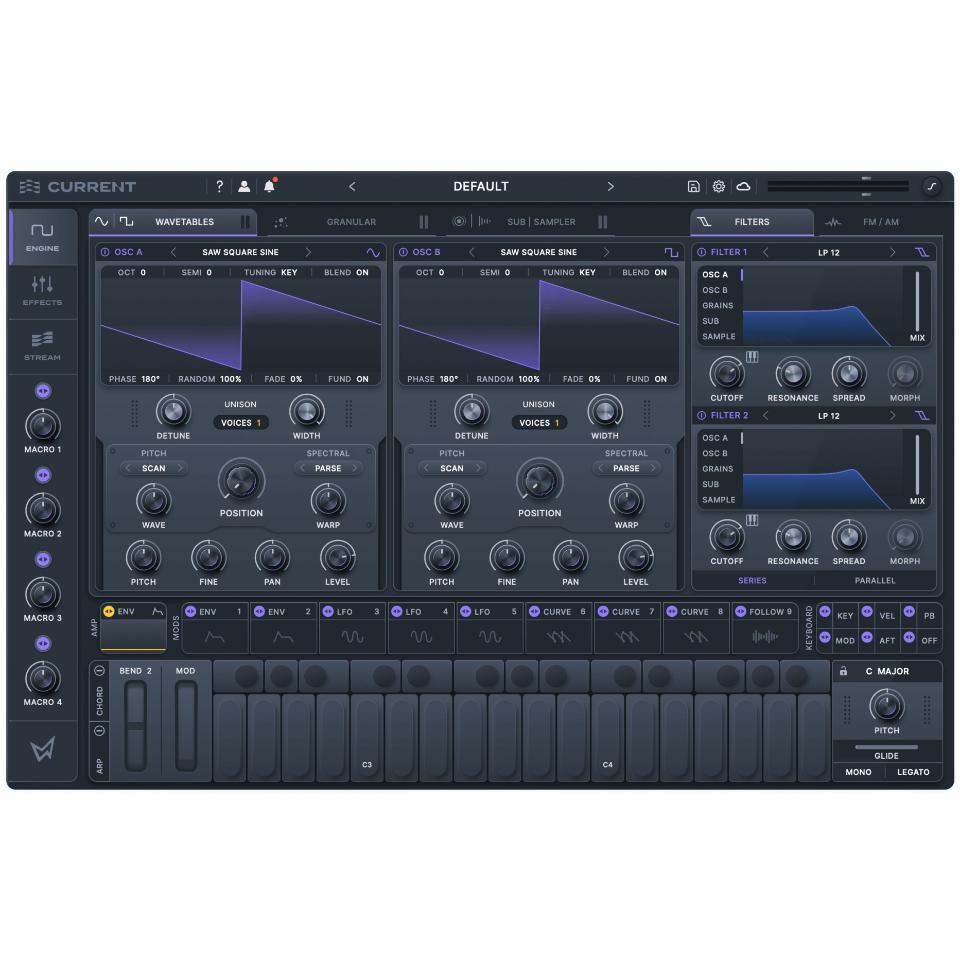
Task: Open the Stream section in sidebar
Action: tap(42, 346)
